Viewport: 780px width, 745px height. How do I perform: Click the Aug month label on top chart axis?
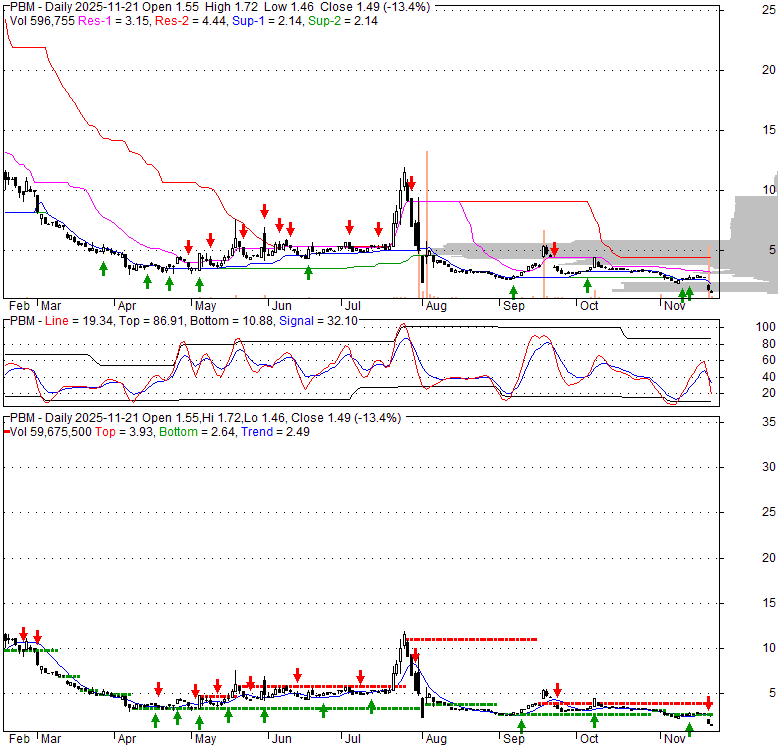click(x=436, y=306)
